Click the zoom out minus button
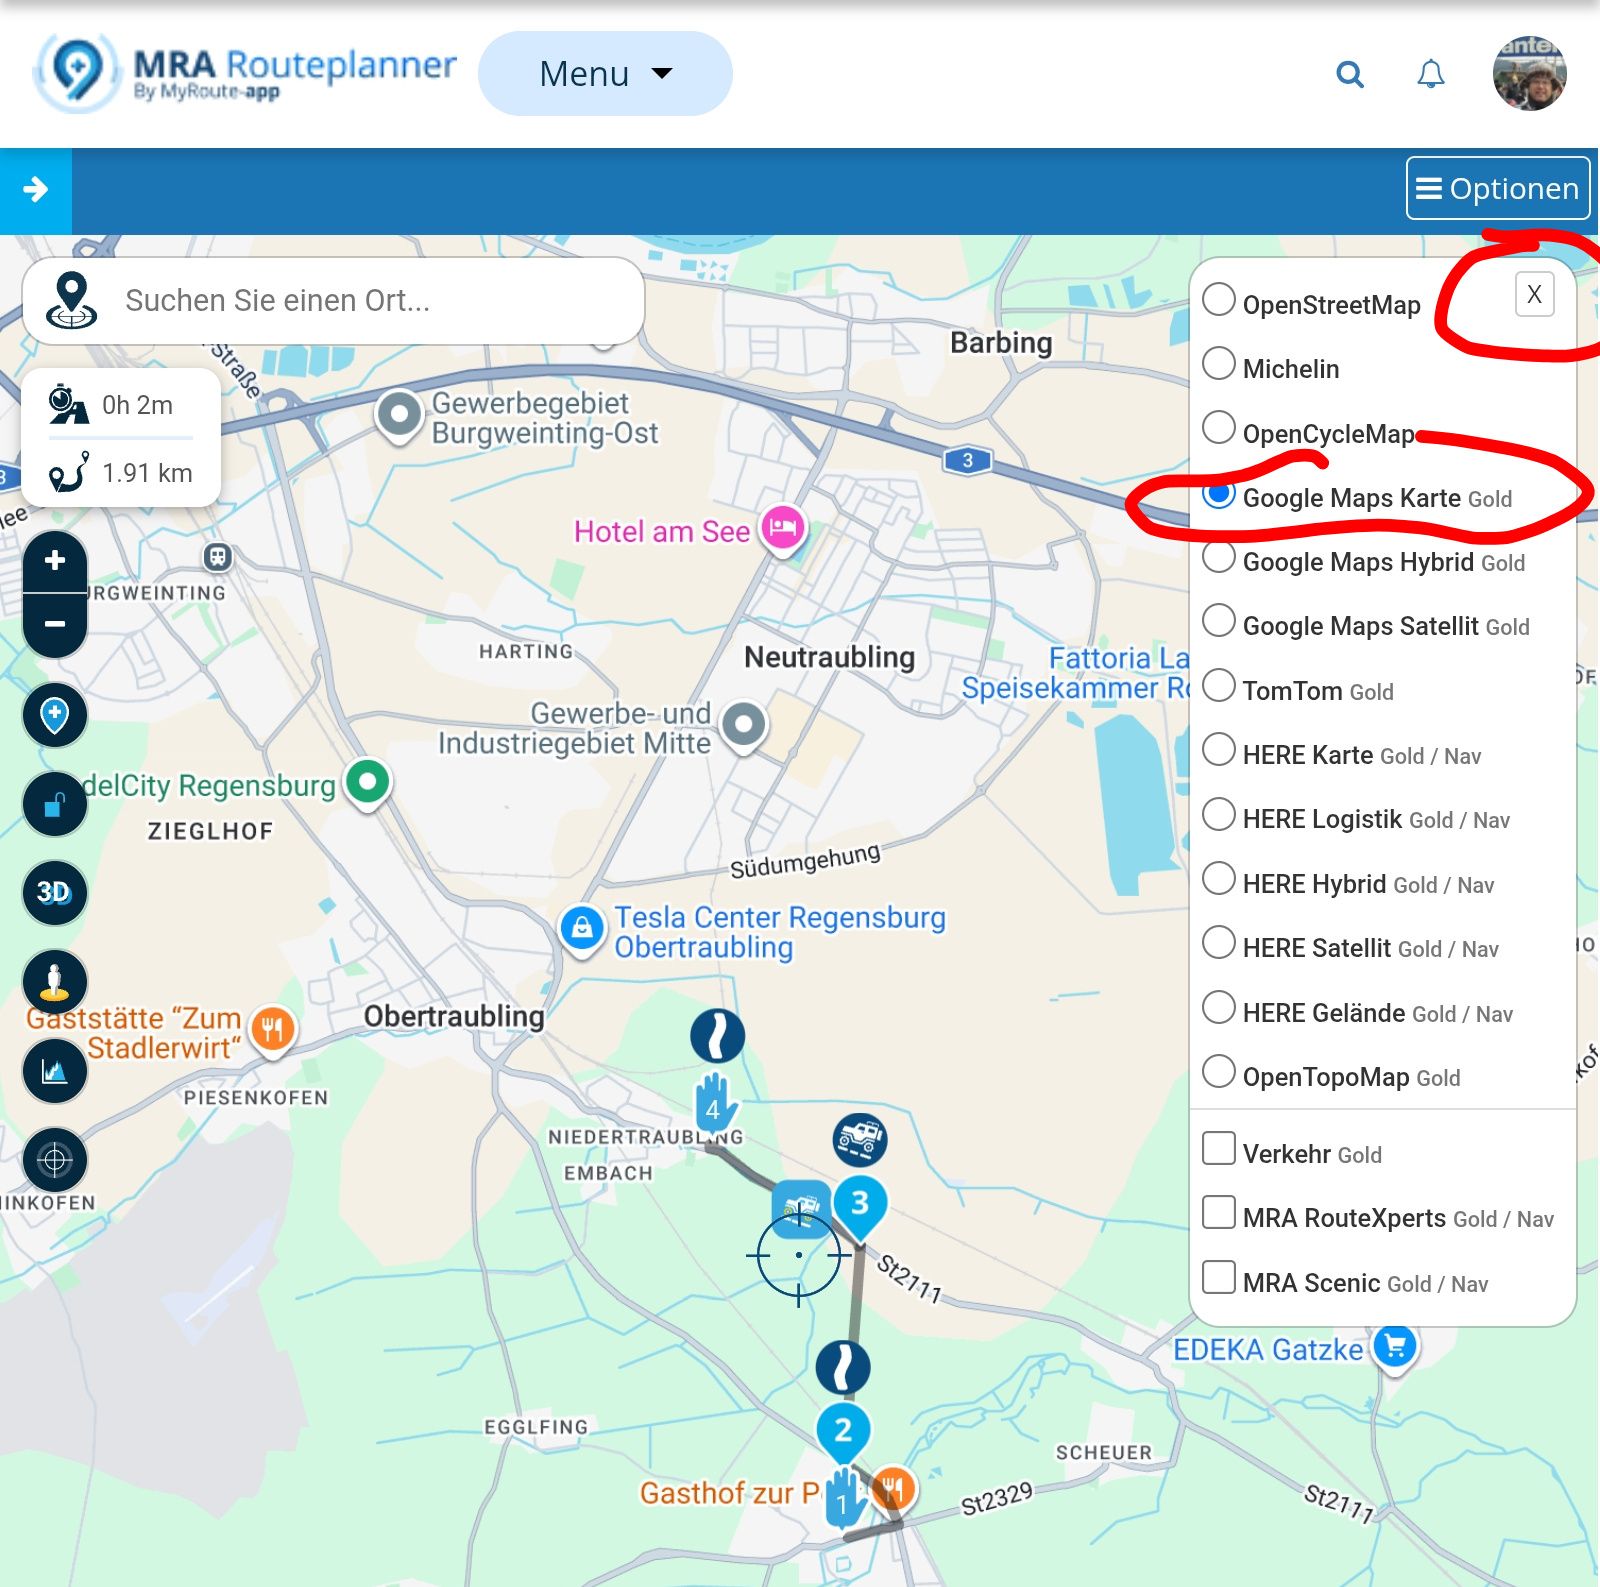Screen dimensions: 1600x1587 point(55,625)
